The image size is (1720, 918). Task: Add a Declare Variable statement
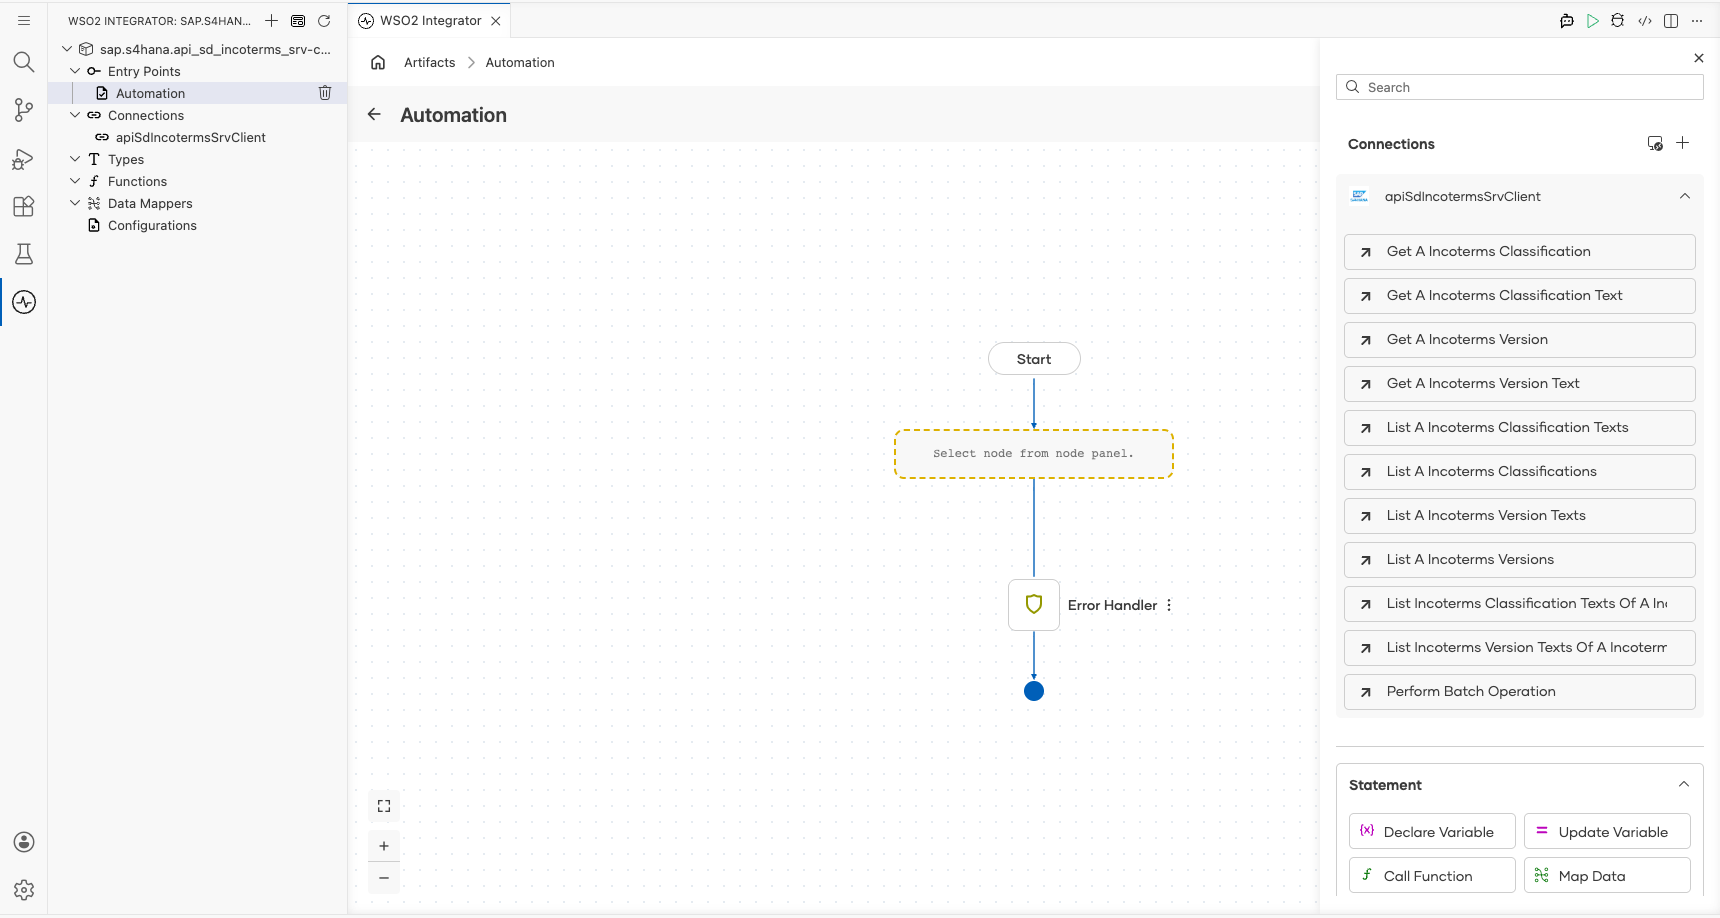point(1432,831)
